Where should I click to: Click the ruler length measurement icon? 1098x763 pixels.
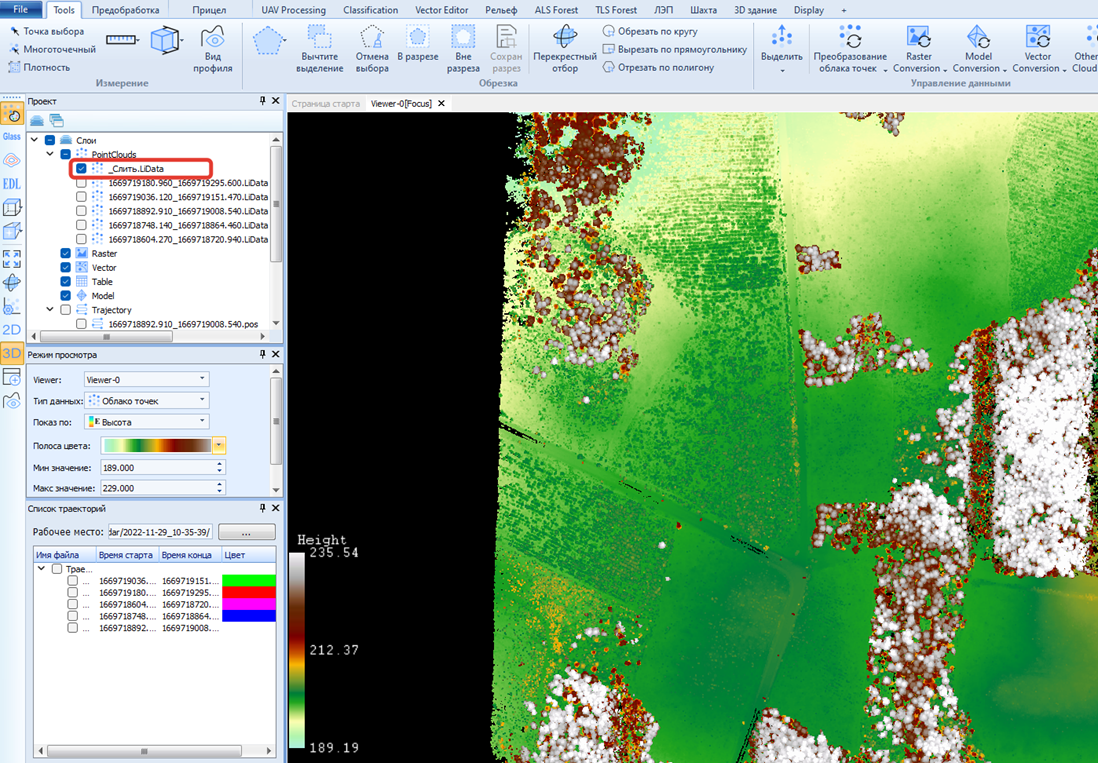click(x=121, y=40)
